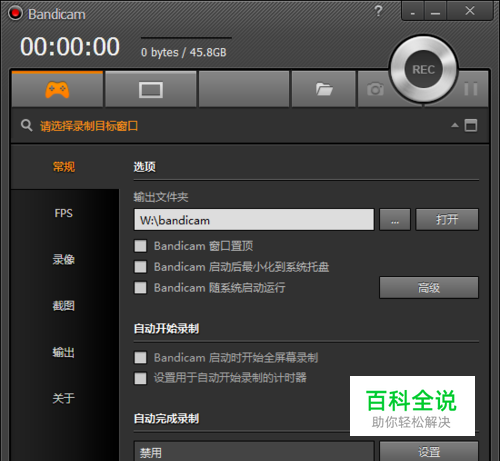Screen dimensions: 500x461
Task: Open help with the question mark icon
Action: (378, 11)
